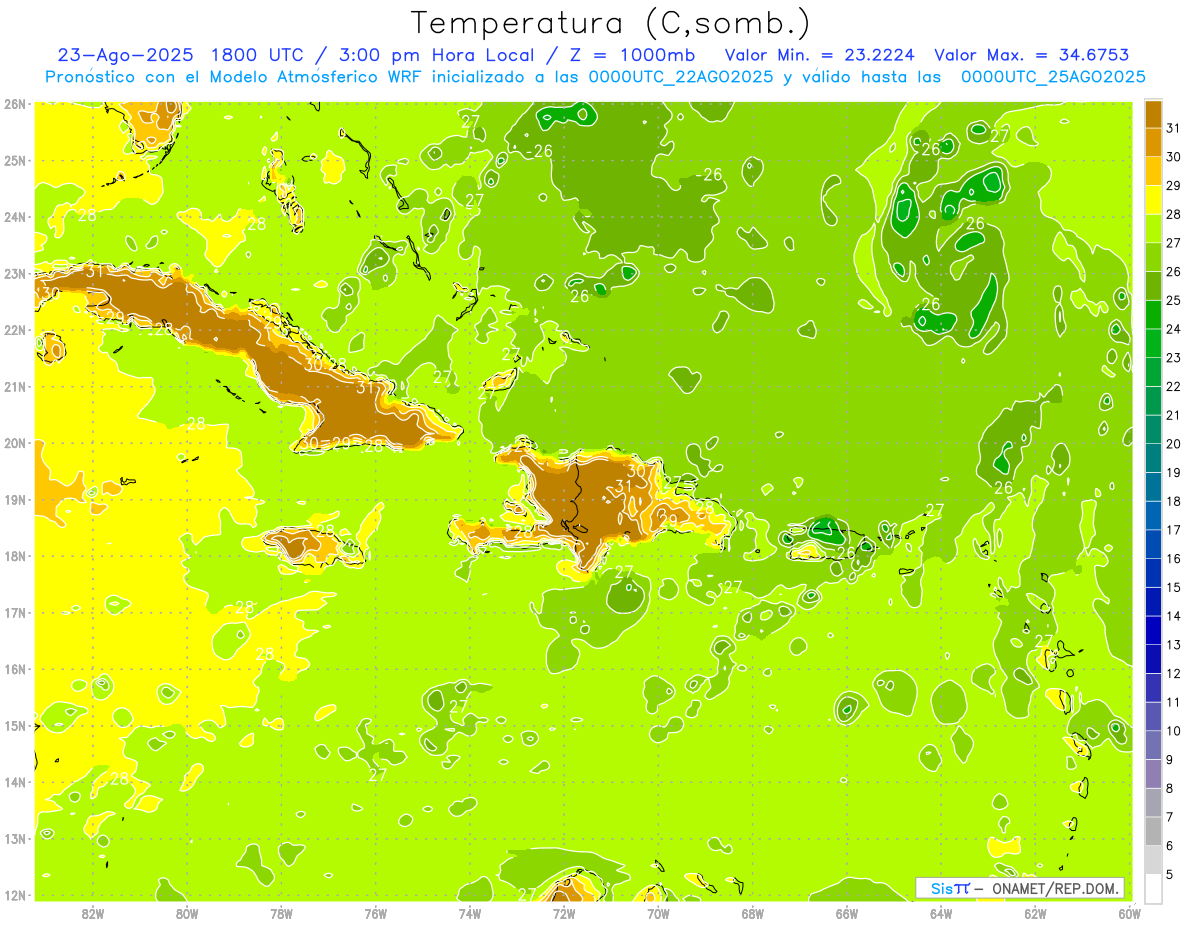Click the '31' label on the color bar

(x=1174, y=127)
